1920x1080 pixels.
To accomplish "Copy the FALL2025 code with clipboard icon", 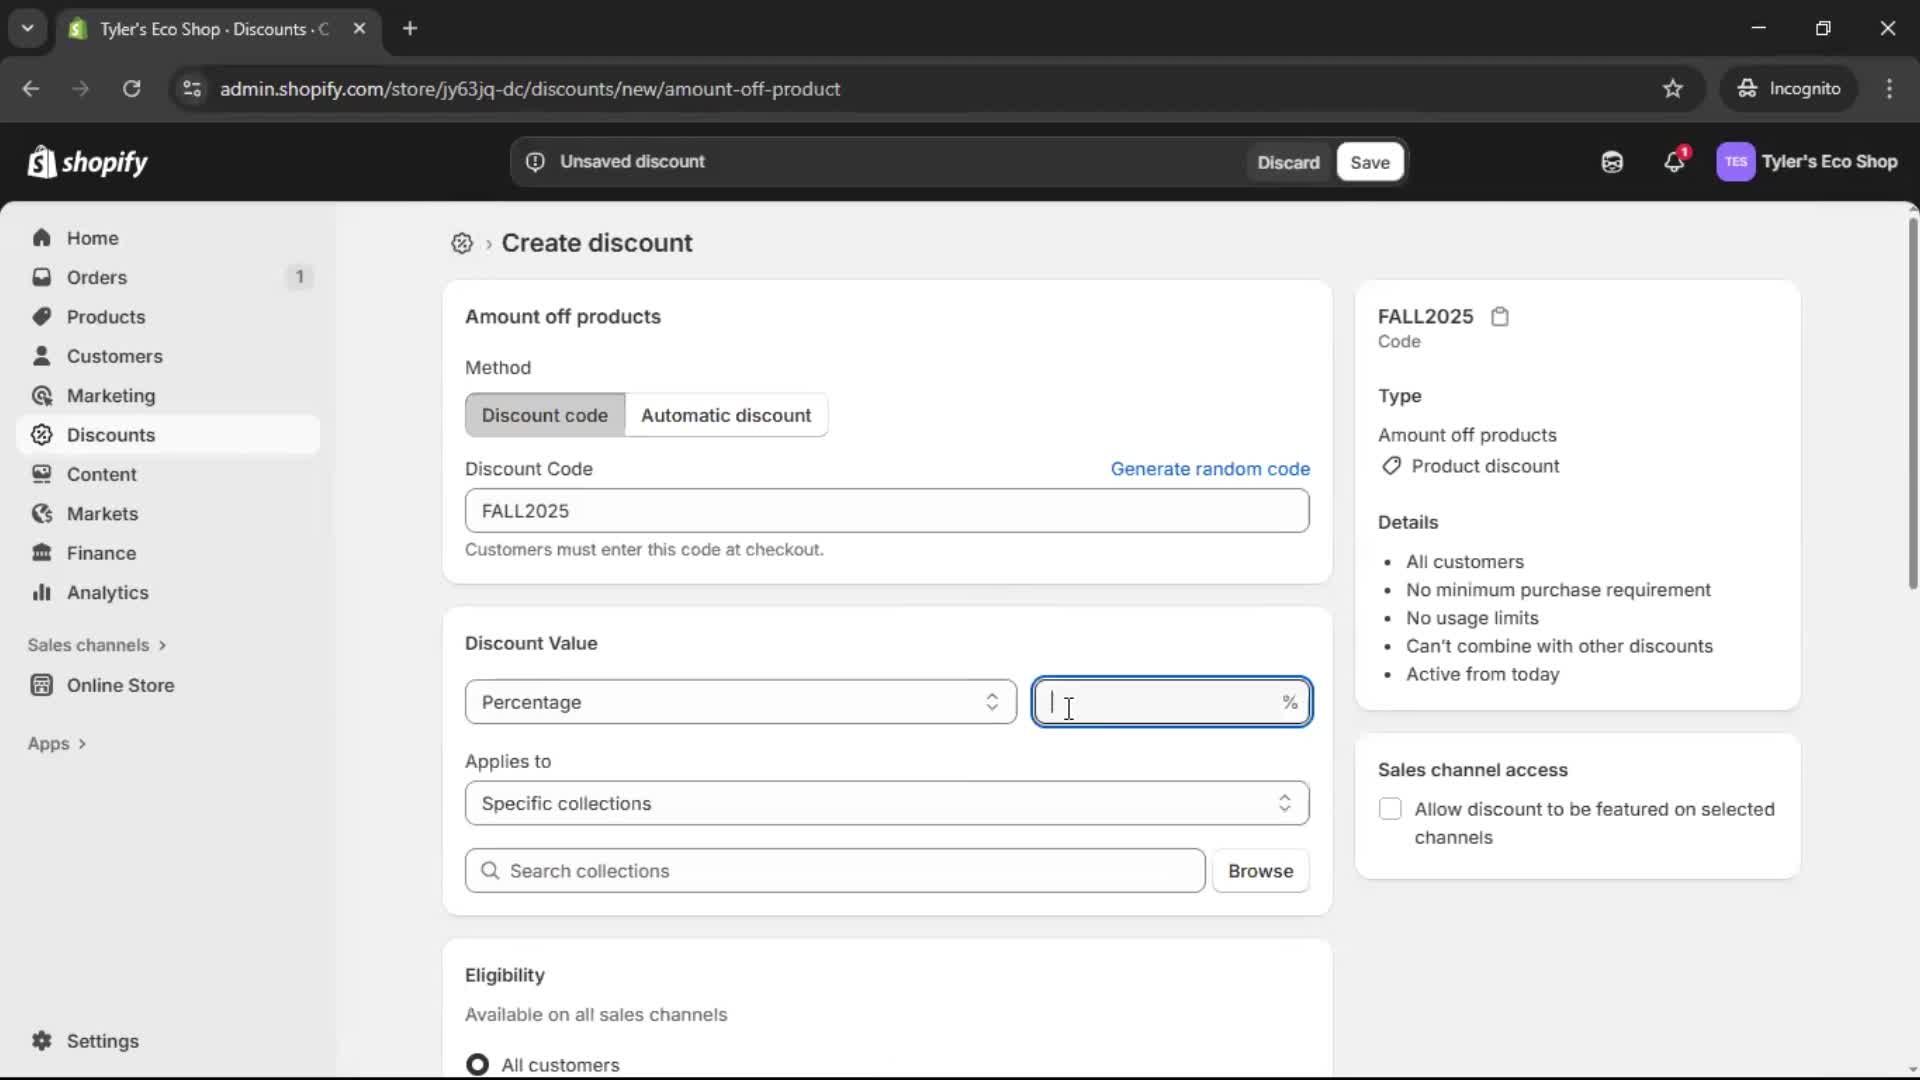I will pyautogui.click(x=1500, y=316).
